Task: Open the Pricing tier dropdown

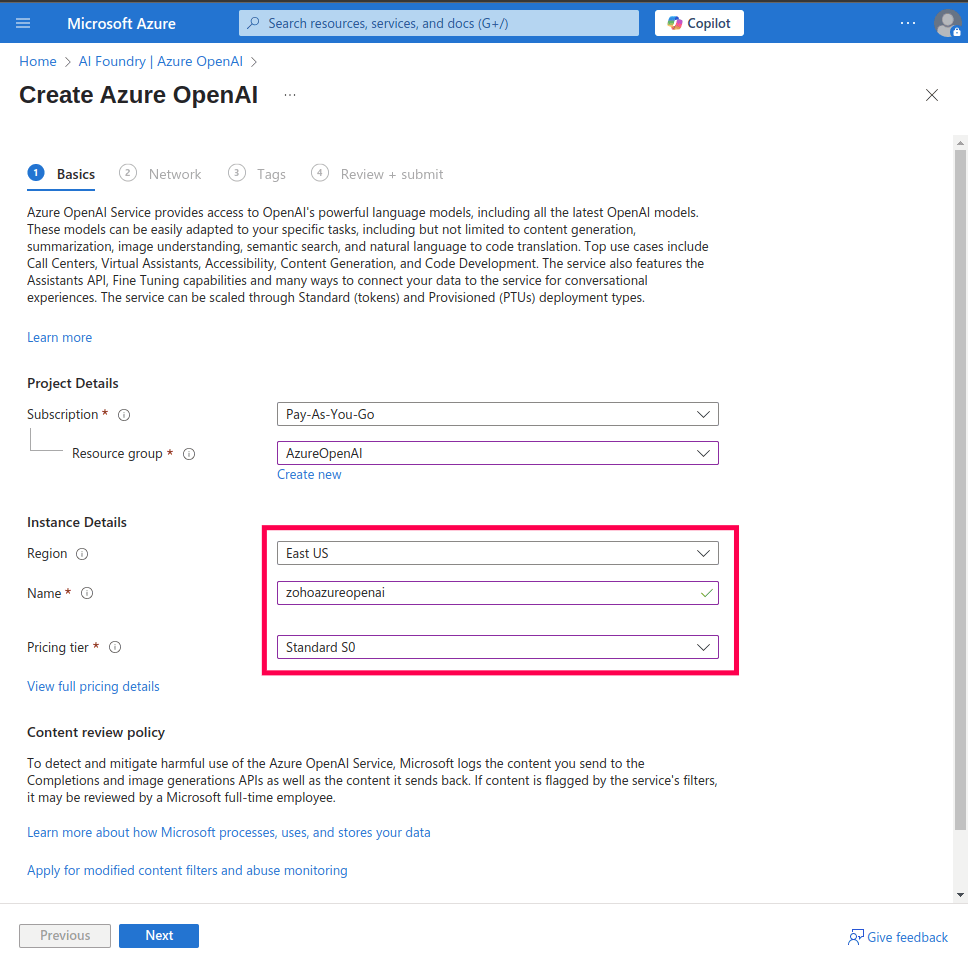Action: tap(703, 646)
